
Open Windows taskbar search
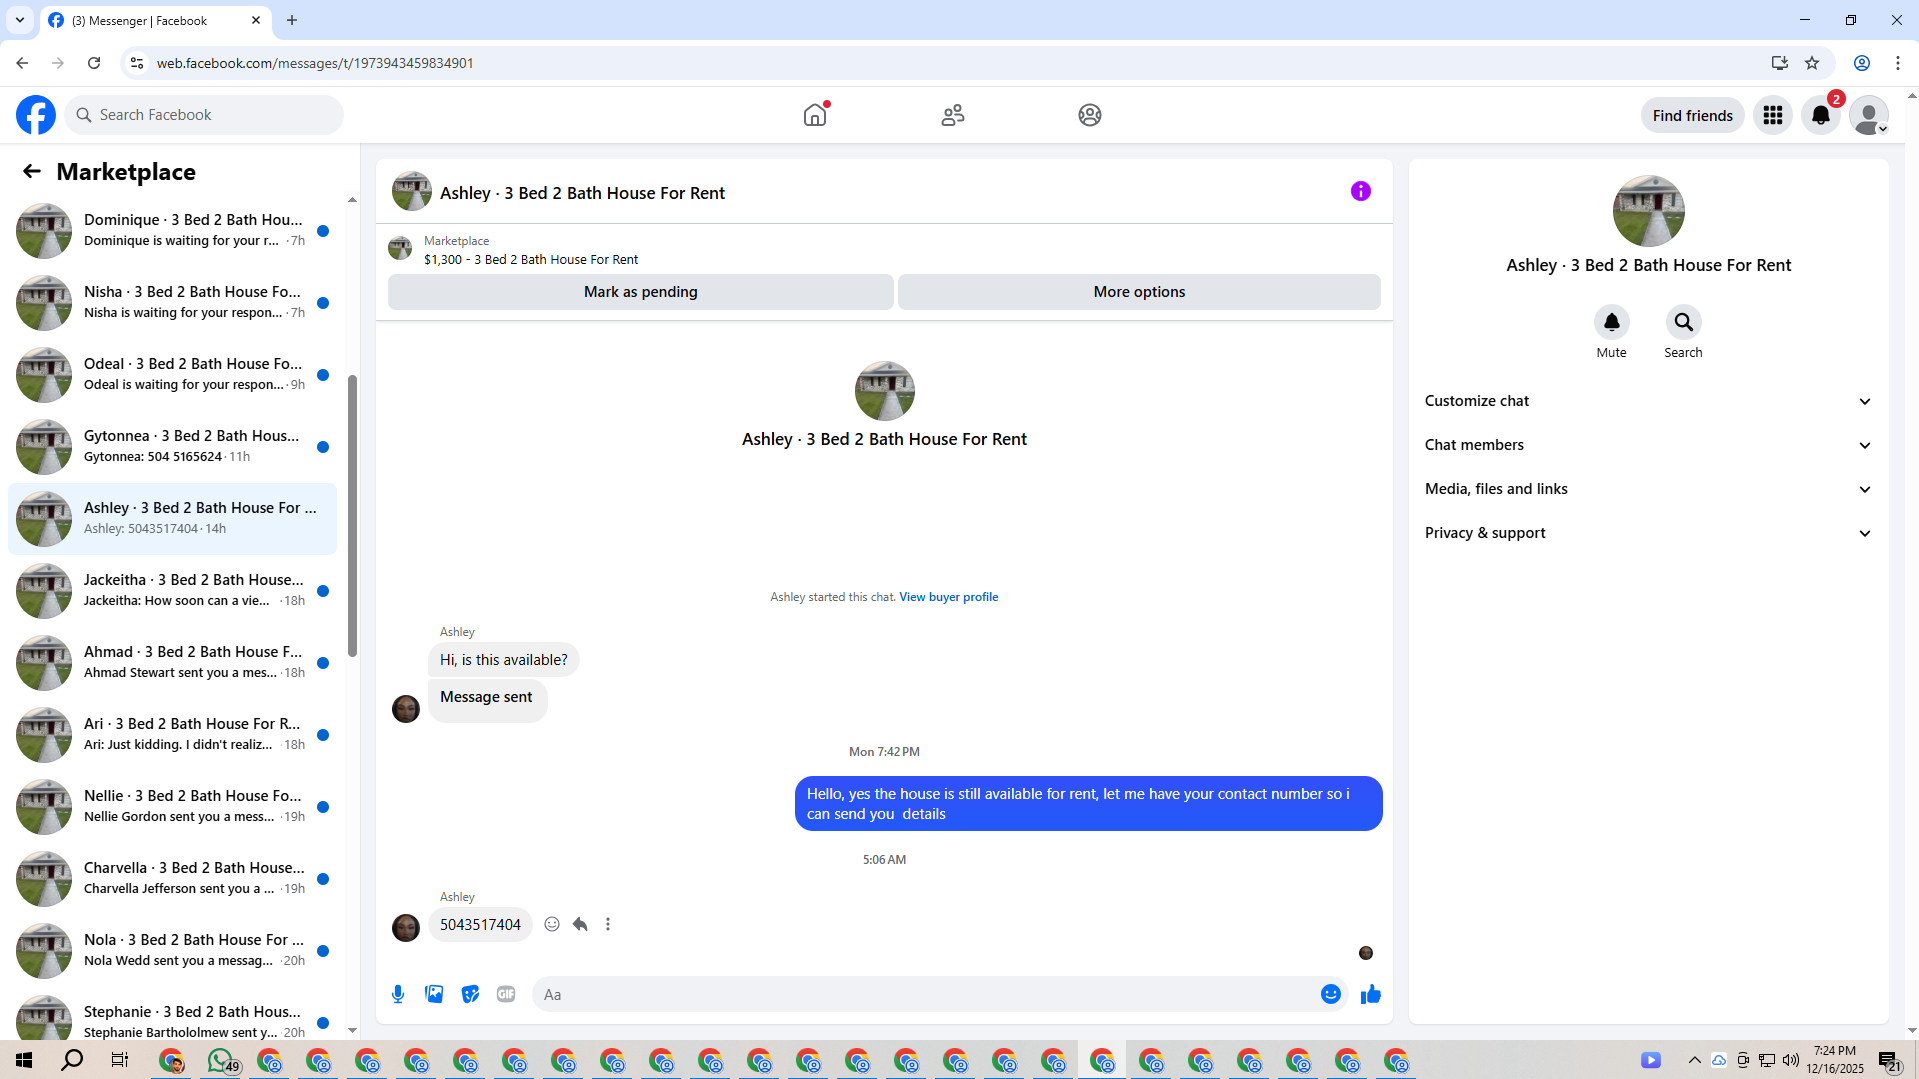[72, 1060]
